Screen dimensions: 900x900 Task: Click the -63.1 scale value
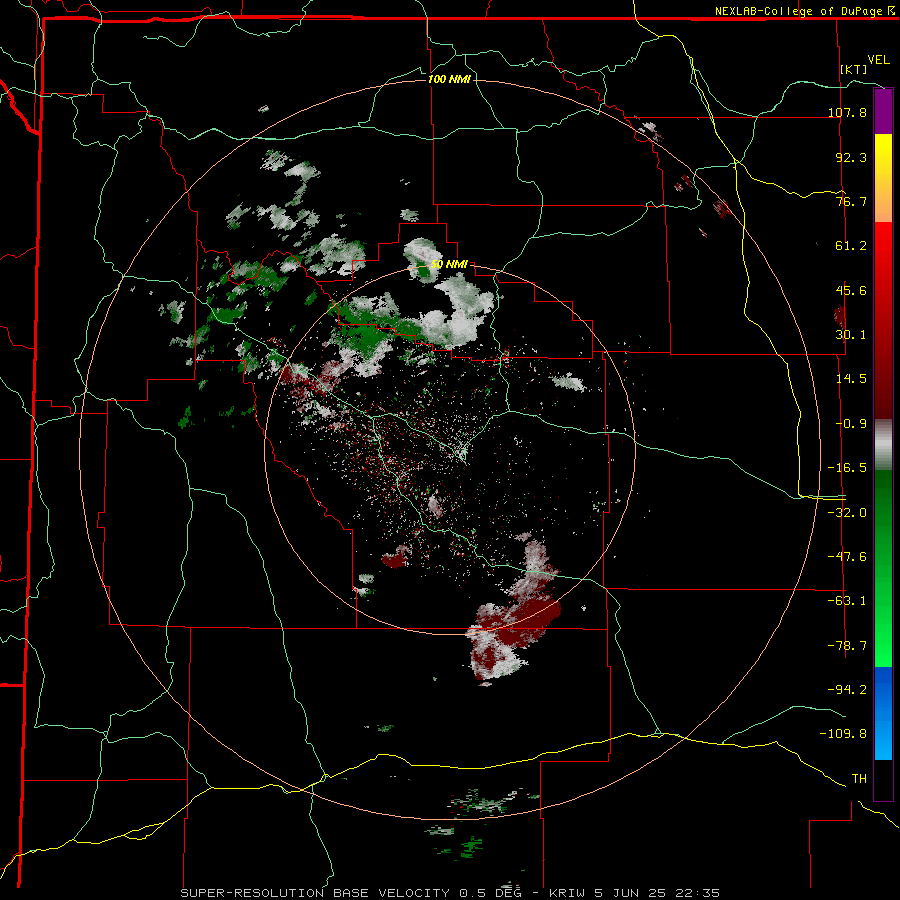tap(847, 601)
